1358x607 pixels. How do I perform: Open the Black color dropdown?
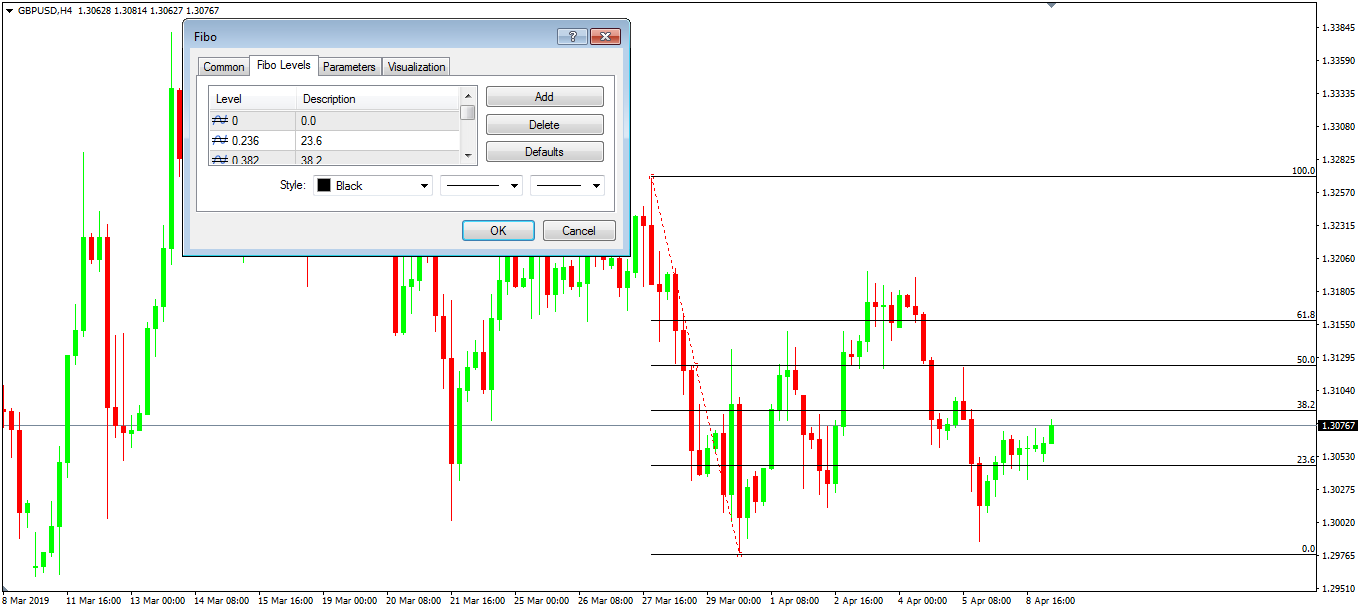tap(424, 186)
